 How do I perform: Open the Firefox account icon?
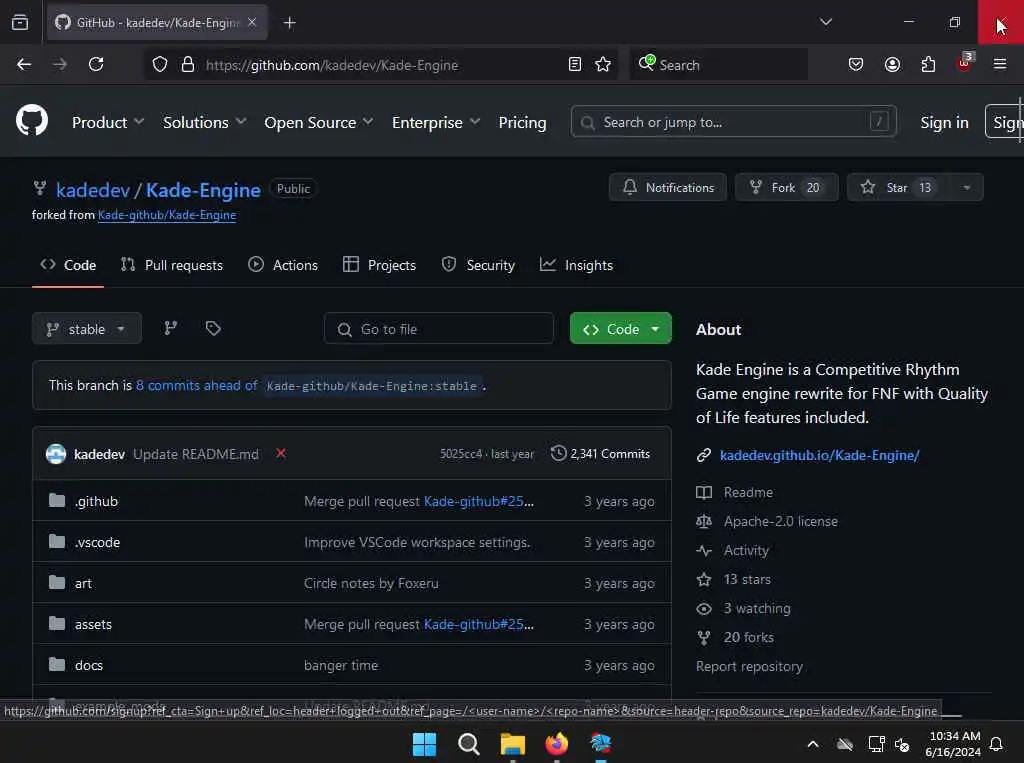pos(892,64)
